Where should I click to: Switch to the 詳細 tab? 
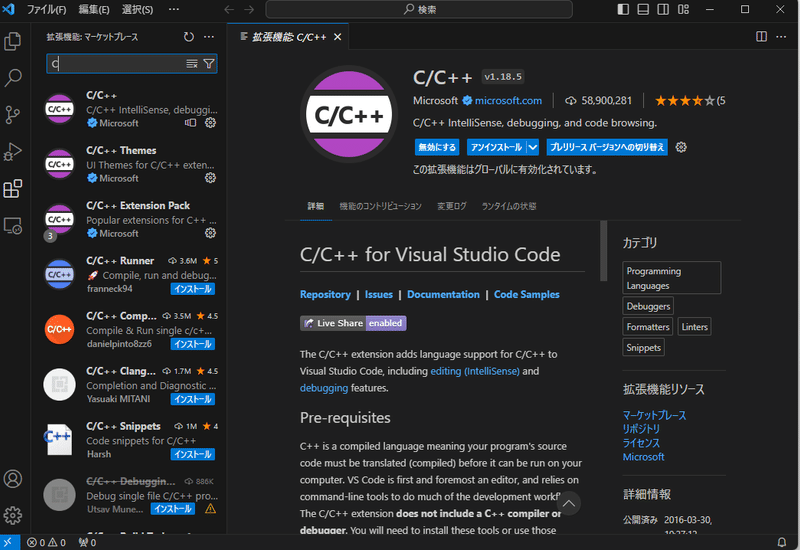316,206
